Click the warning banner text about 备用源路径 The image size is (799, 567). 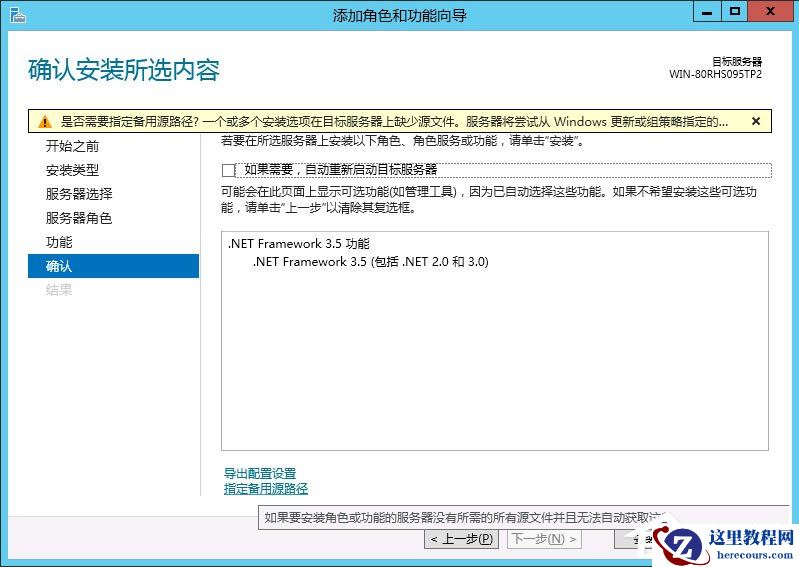(394, 122)
